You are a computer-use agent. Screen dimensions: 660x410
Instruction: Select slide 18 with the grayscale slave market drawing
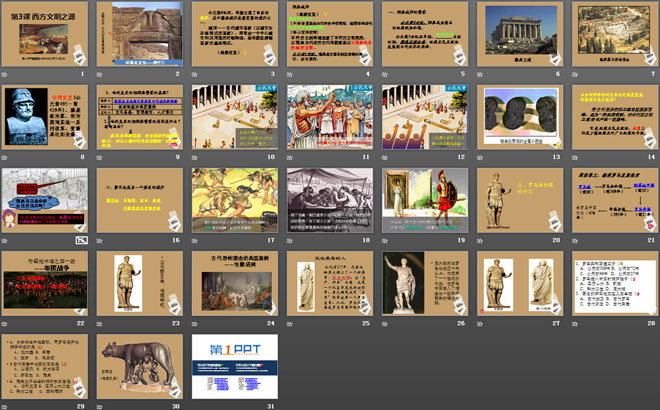tap(330, 200)
